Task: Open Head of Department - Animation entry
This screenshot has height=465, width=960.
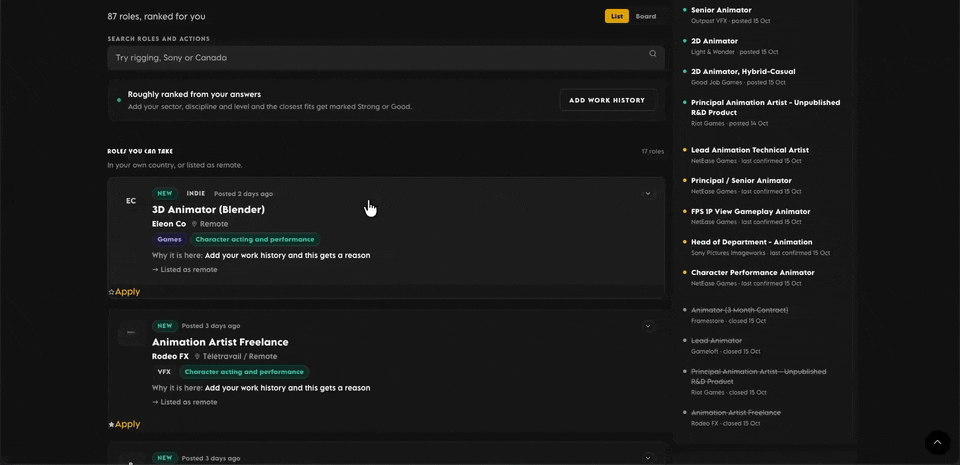Action: (752, 242)
